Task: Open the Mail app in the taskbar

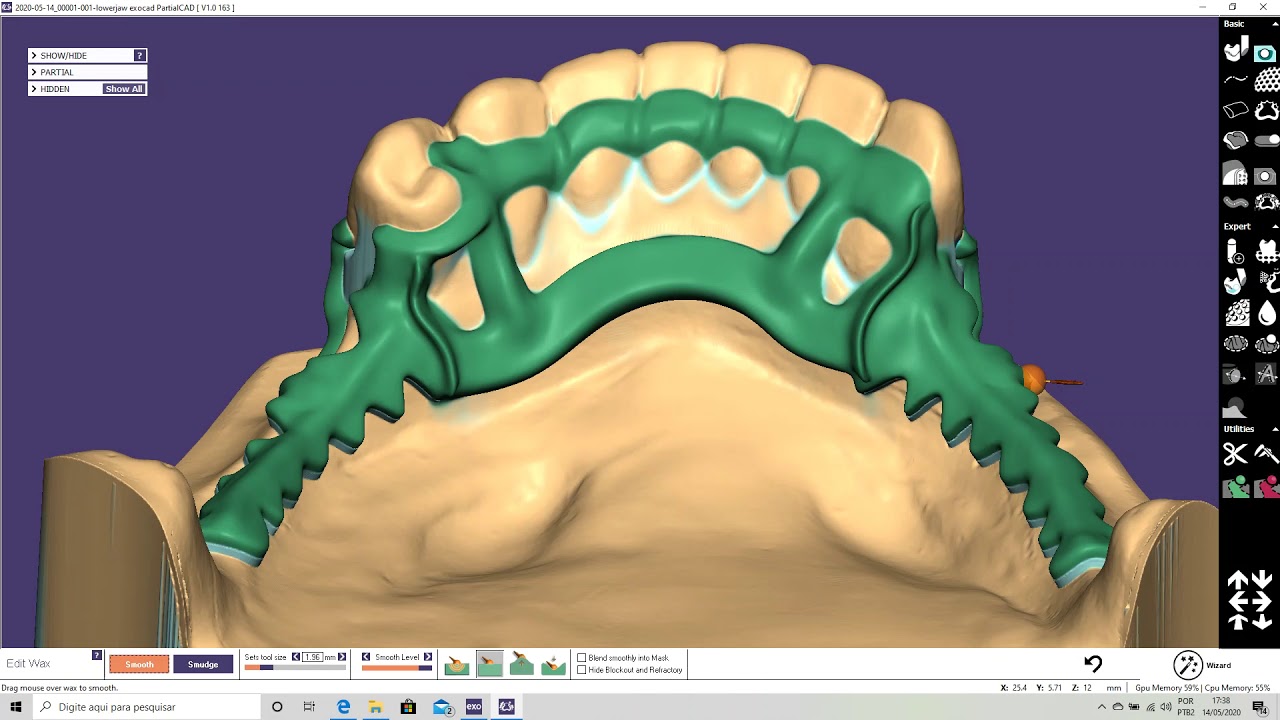Action: pyautogui.click(x=441, y=707)
